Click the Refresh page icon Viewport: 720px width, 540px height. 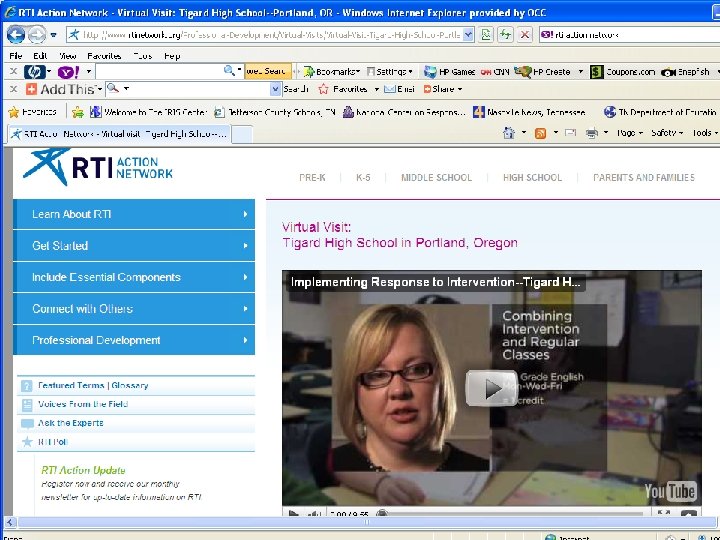506,34
